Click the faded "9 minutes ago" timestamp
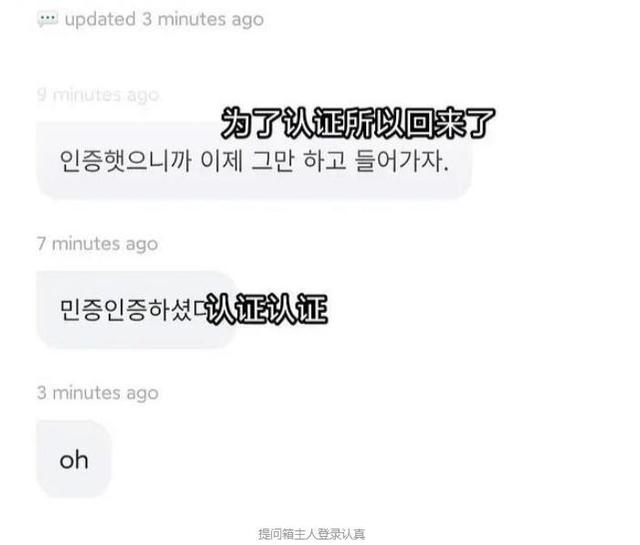This screenshot has width=640, height=545. (98, 95)
